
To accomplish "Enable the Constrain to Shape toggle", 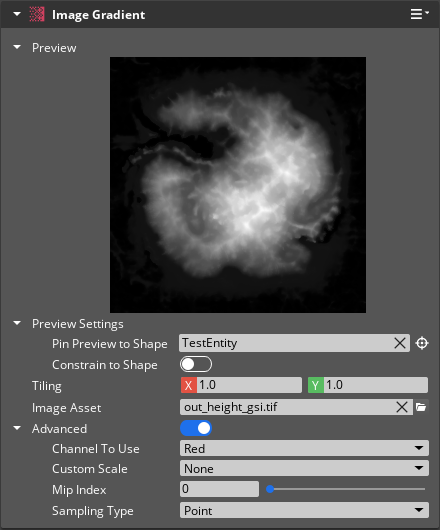I will tap(196, 364).
